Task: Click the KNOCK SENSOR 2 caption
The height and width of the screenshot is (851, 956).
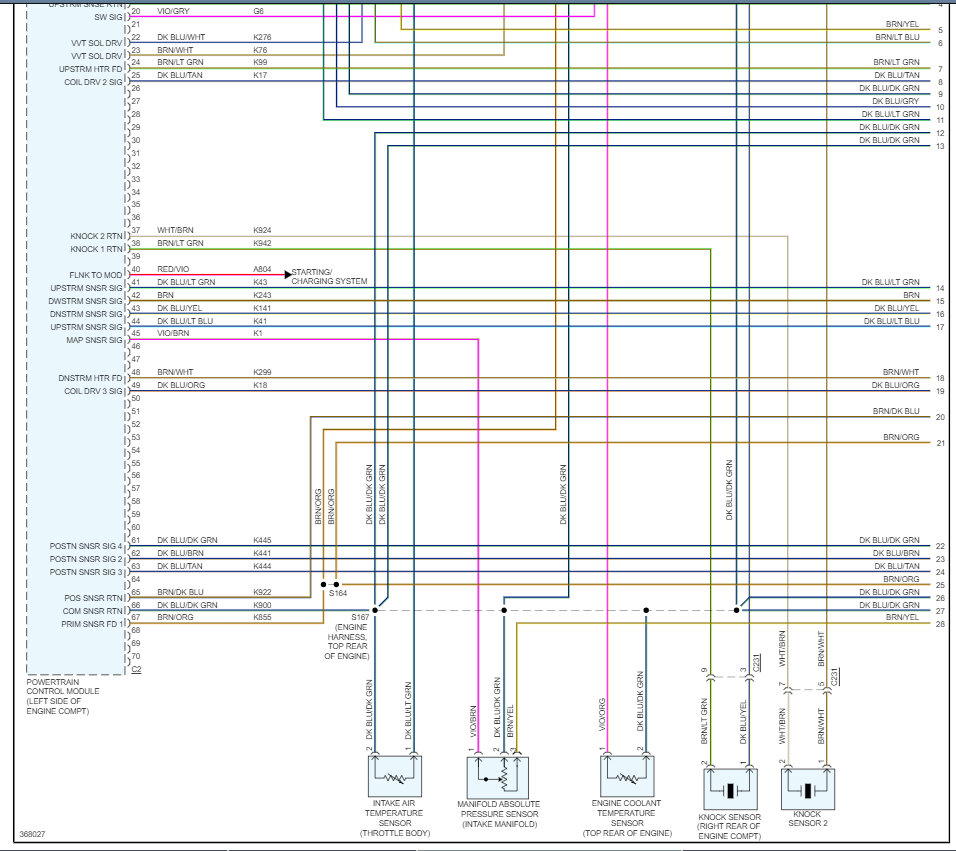Action: 808,819
